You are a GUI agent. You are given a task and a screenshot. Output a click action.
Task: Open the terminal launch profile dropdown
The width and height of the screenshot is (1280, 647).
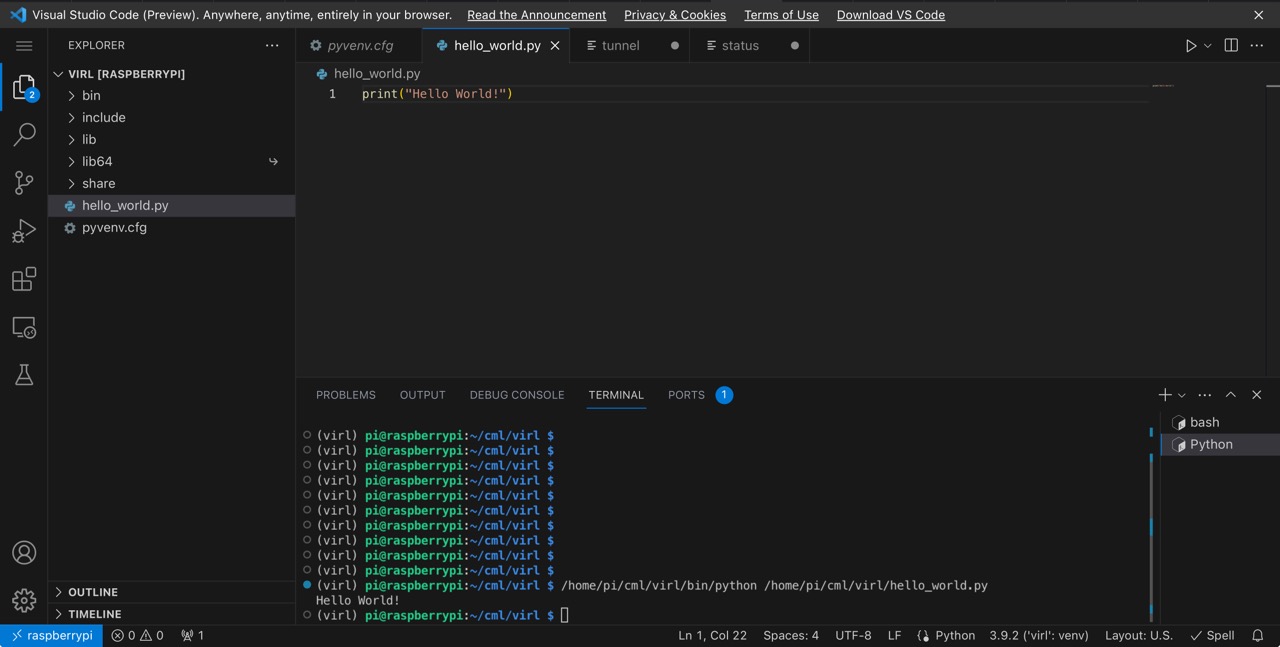[1181, 395]
